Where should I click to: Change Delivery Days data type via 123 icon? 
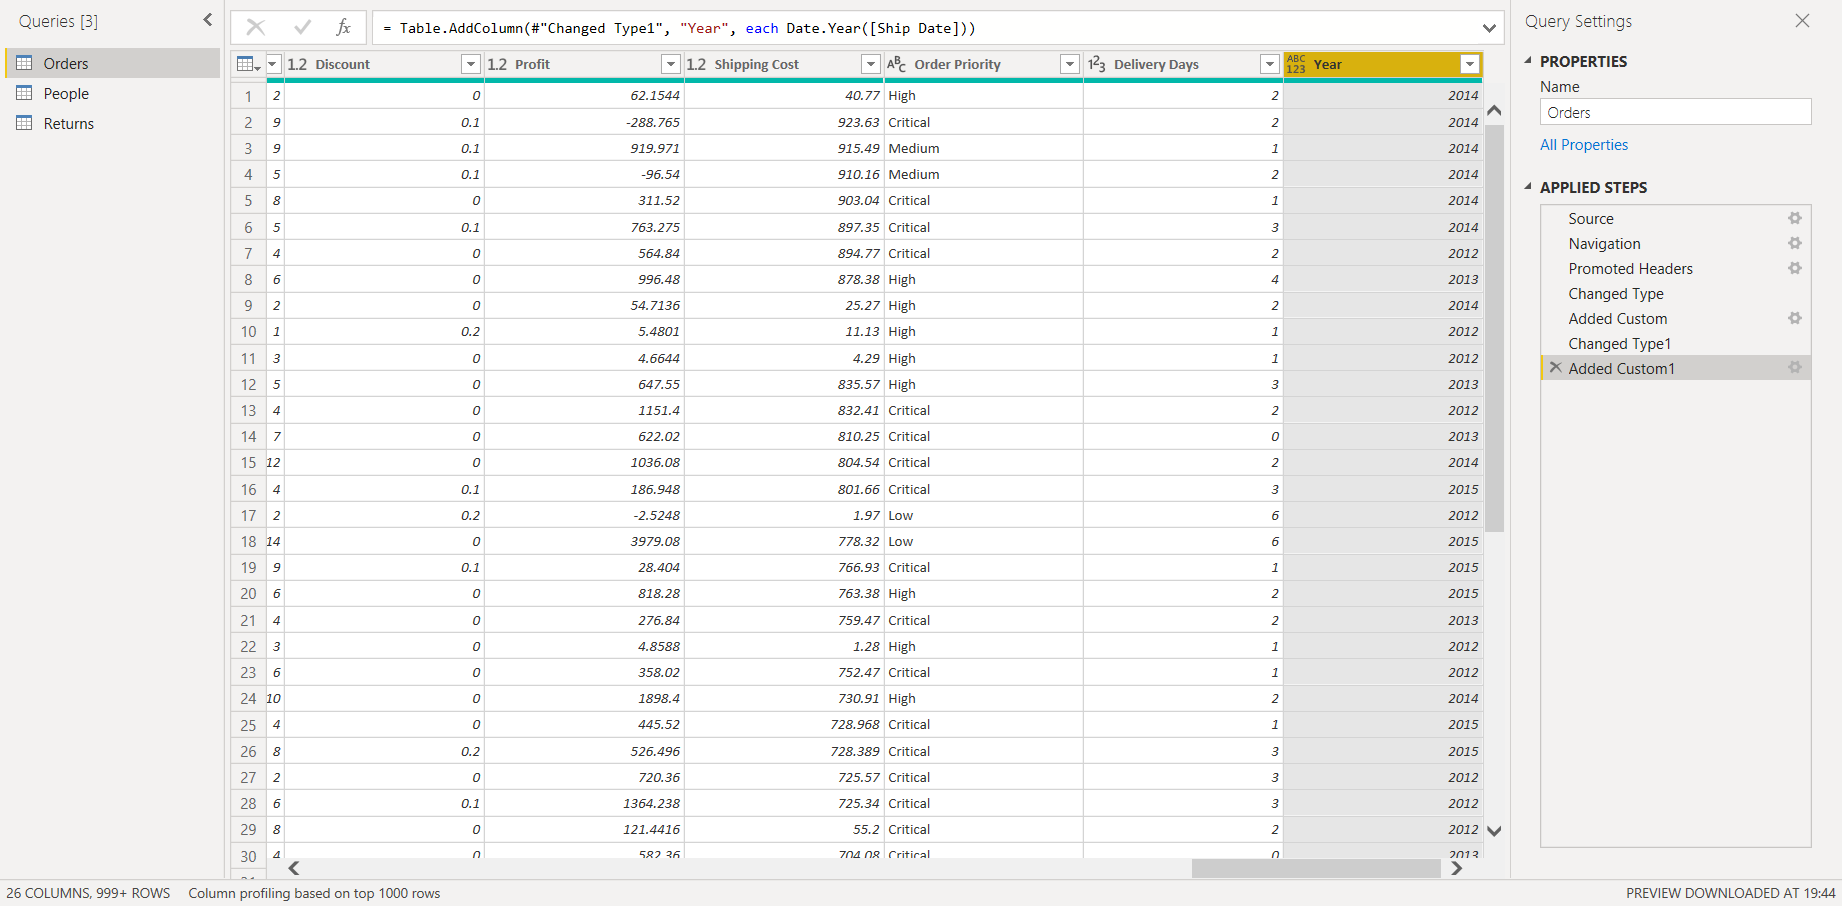point(1098,63)
